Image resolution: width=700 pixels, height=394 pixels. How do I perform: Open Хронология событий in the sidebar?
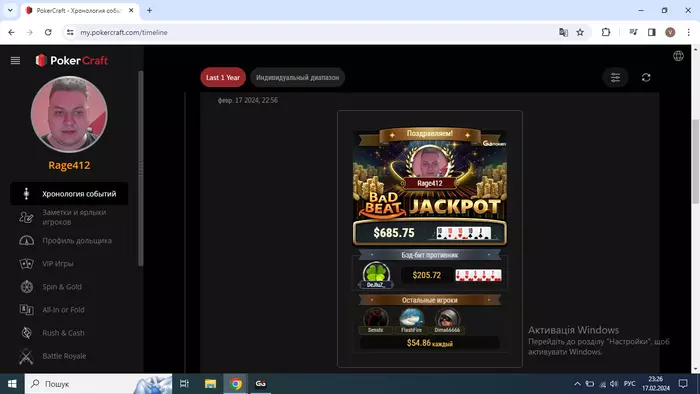[69, 194]
